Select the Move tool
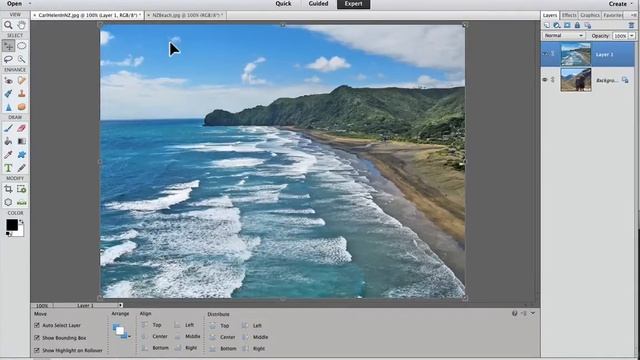The width and height of the screenshot is (640, 360). point(8,46)
